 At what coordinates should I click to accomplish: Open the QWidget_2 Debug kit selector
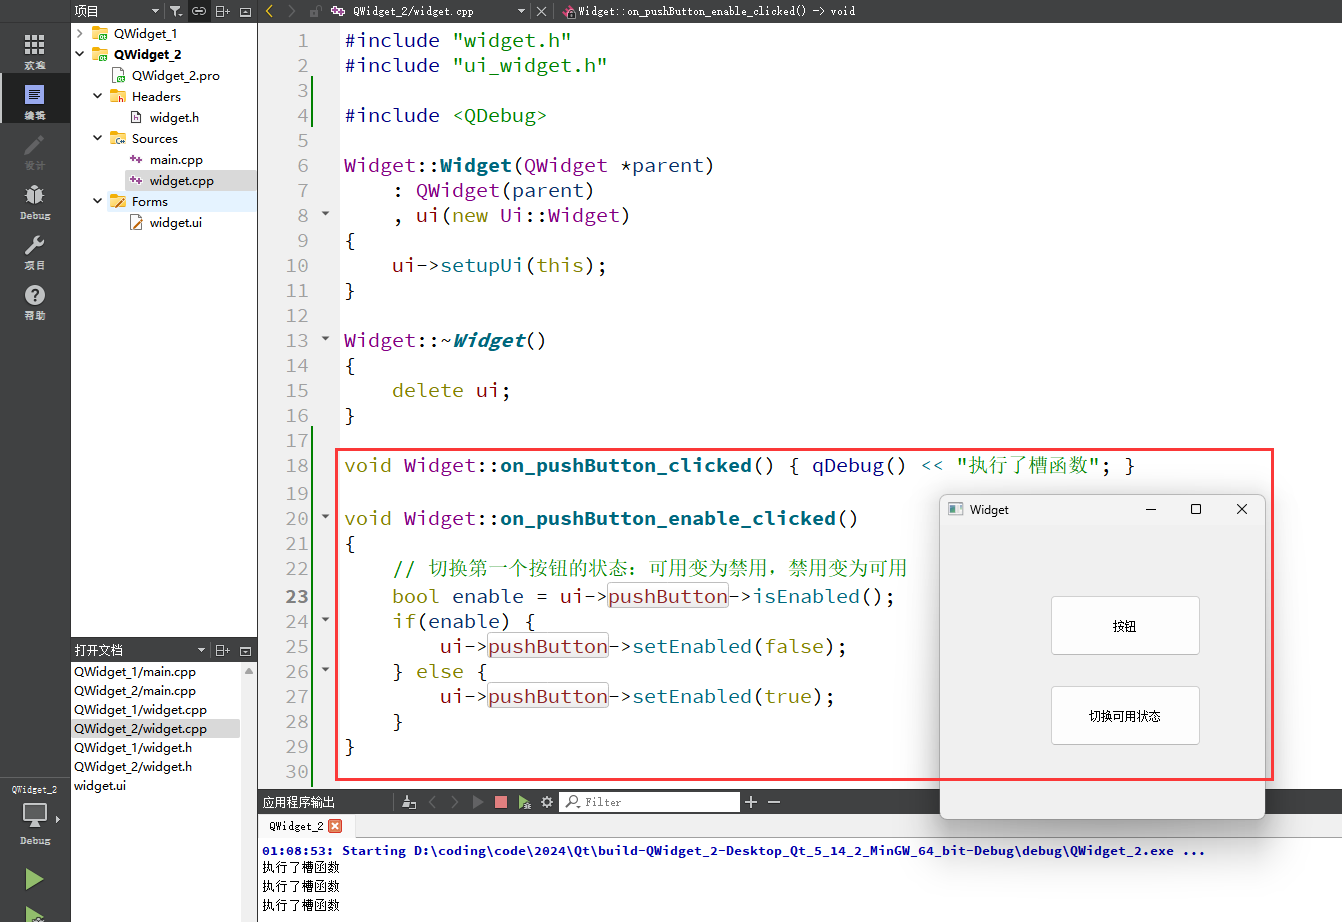35,815
